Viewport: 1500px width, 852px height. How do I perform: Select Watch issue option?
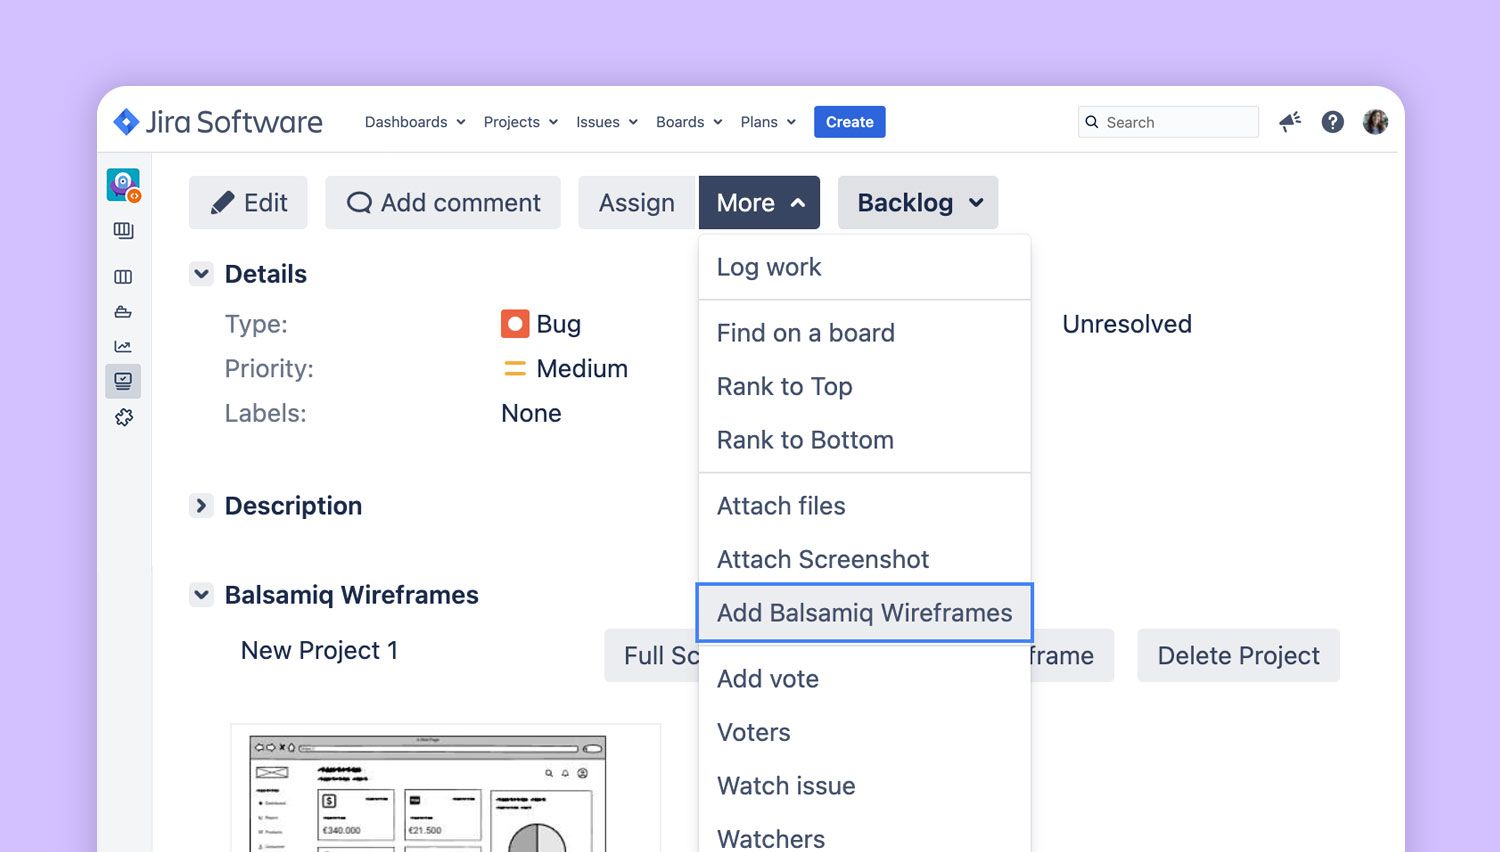(x=865, y=786)
